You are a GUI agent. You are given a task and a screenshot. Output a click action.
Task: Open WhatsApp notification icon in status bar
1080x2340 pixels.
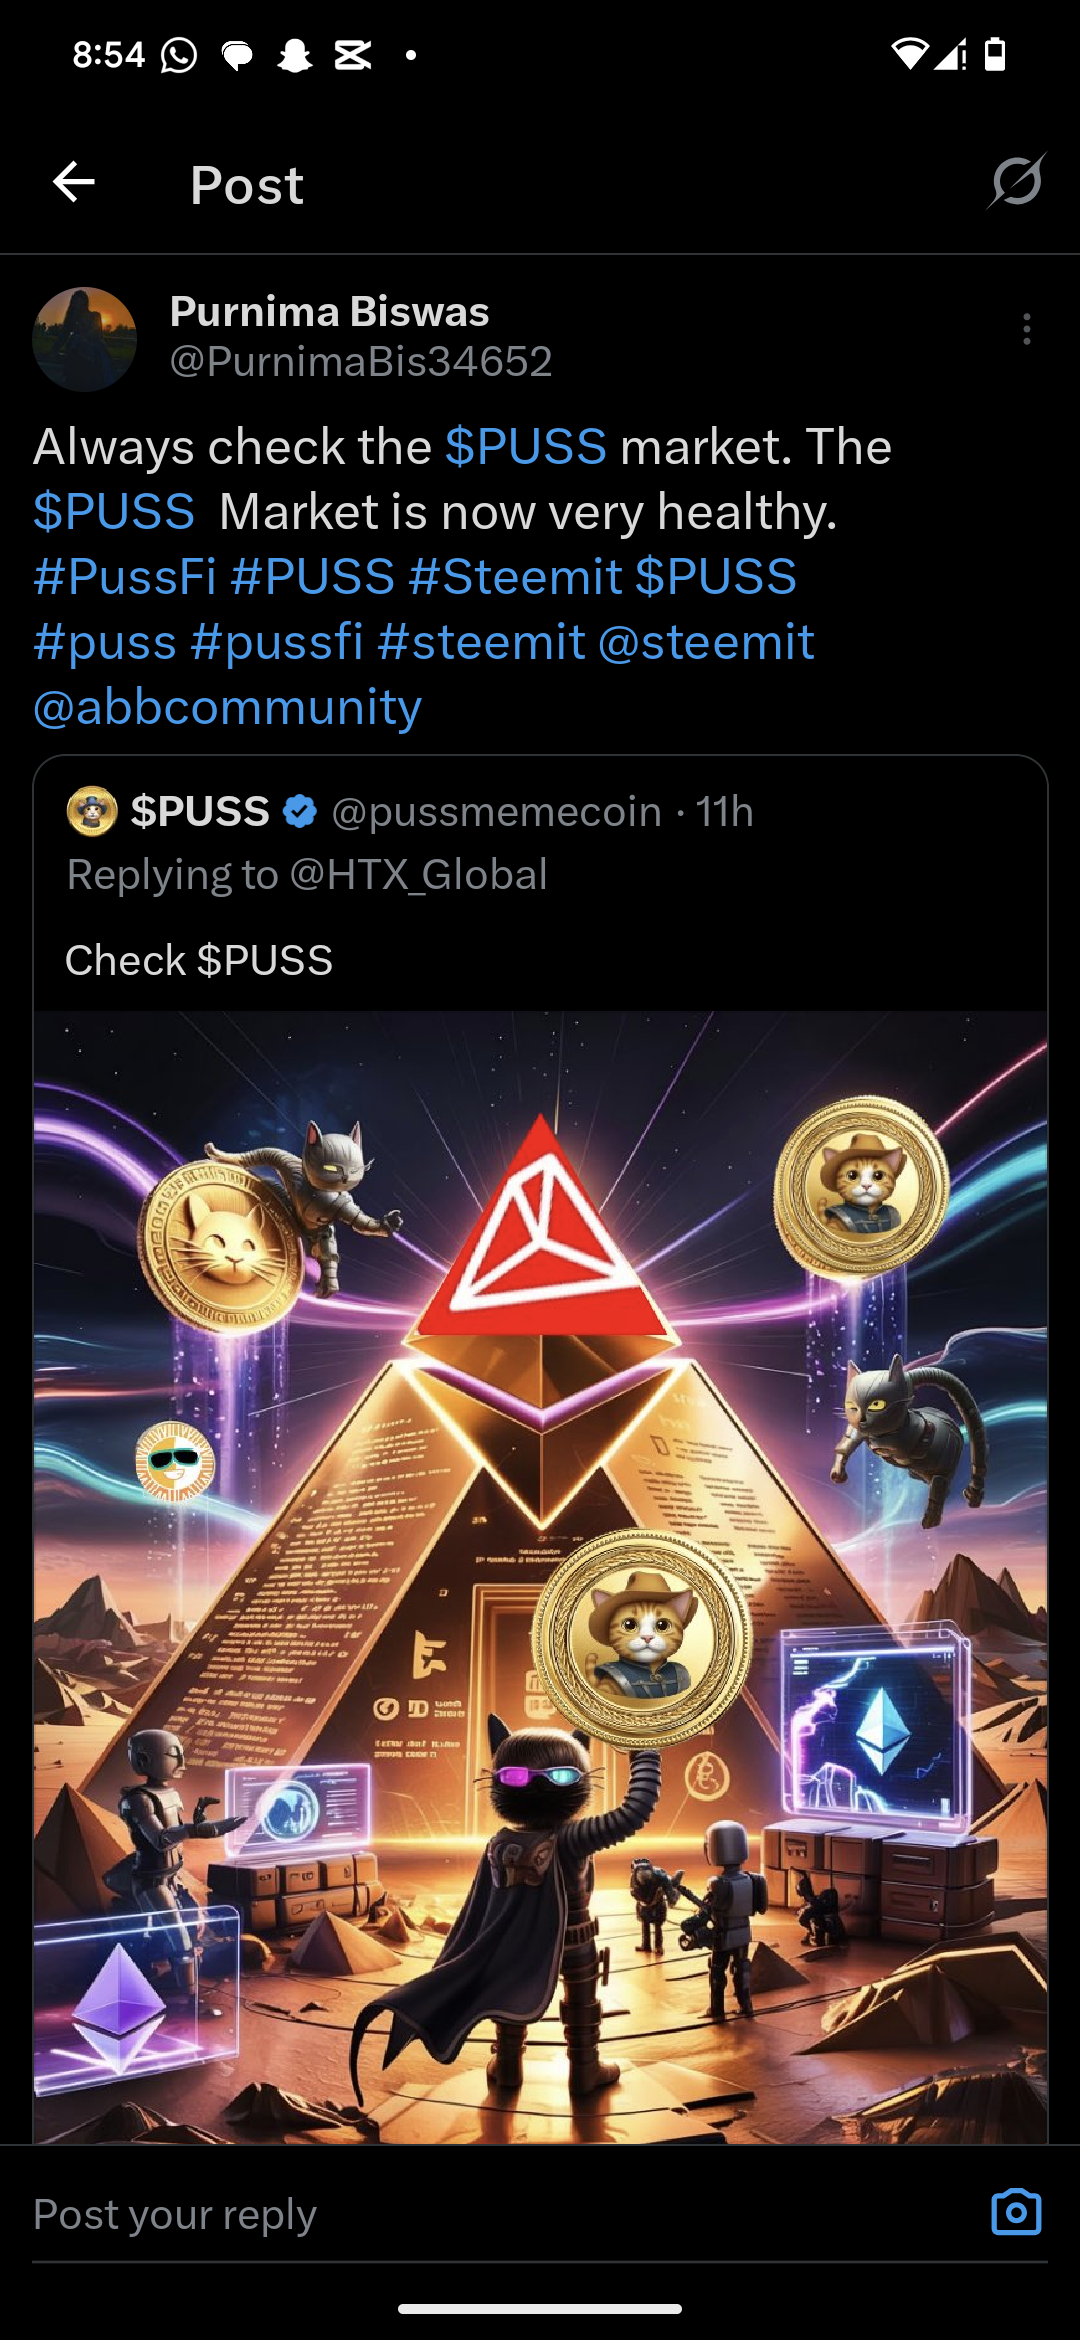(x=179, y=55)
